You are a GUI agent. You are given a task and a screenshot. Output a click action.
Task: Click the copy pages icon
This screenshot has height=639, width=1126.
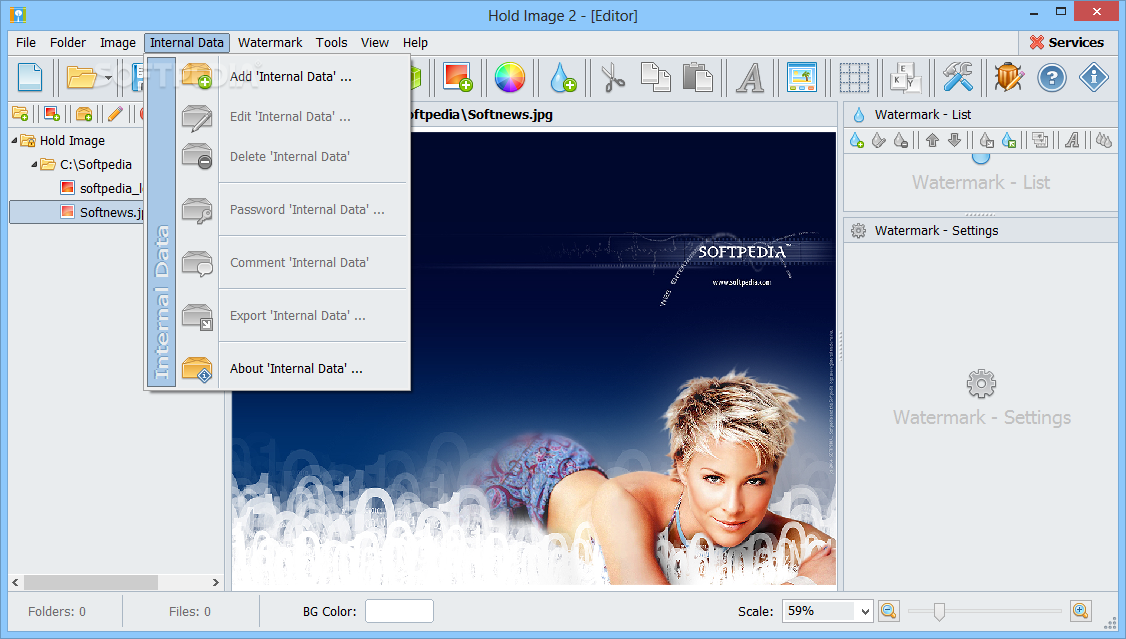tap(655, 78)
